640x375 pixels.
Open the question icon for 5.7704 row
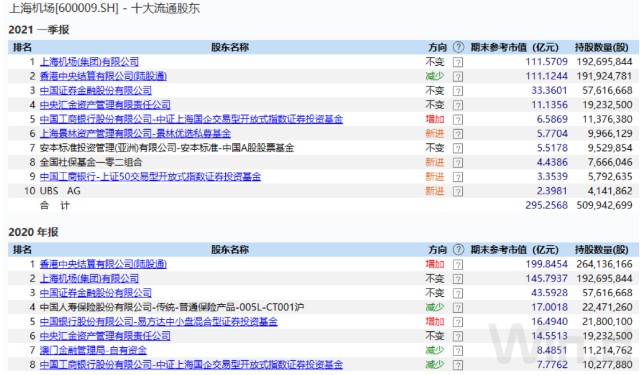click(x=458, y=134)
